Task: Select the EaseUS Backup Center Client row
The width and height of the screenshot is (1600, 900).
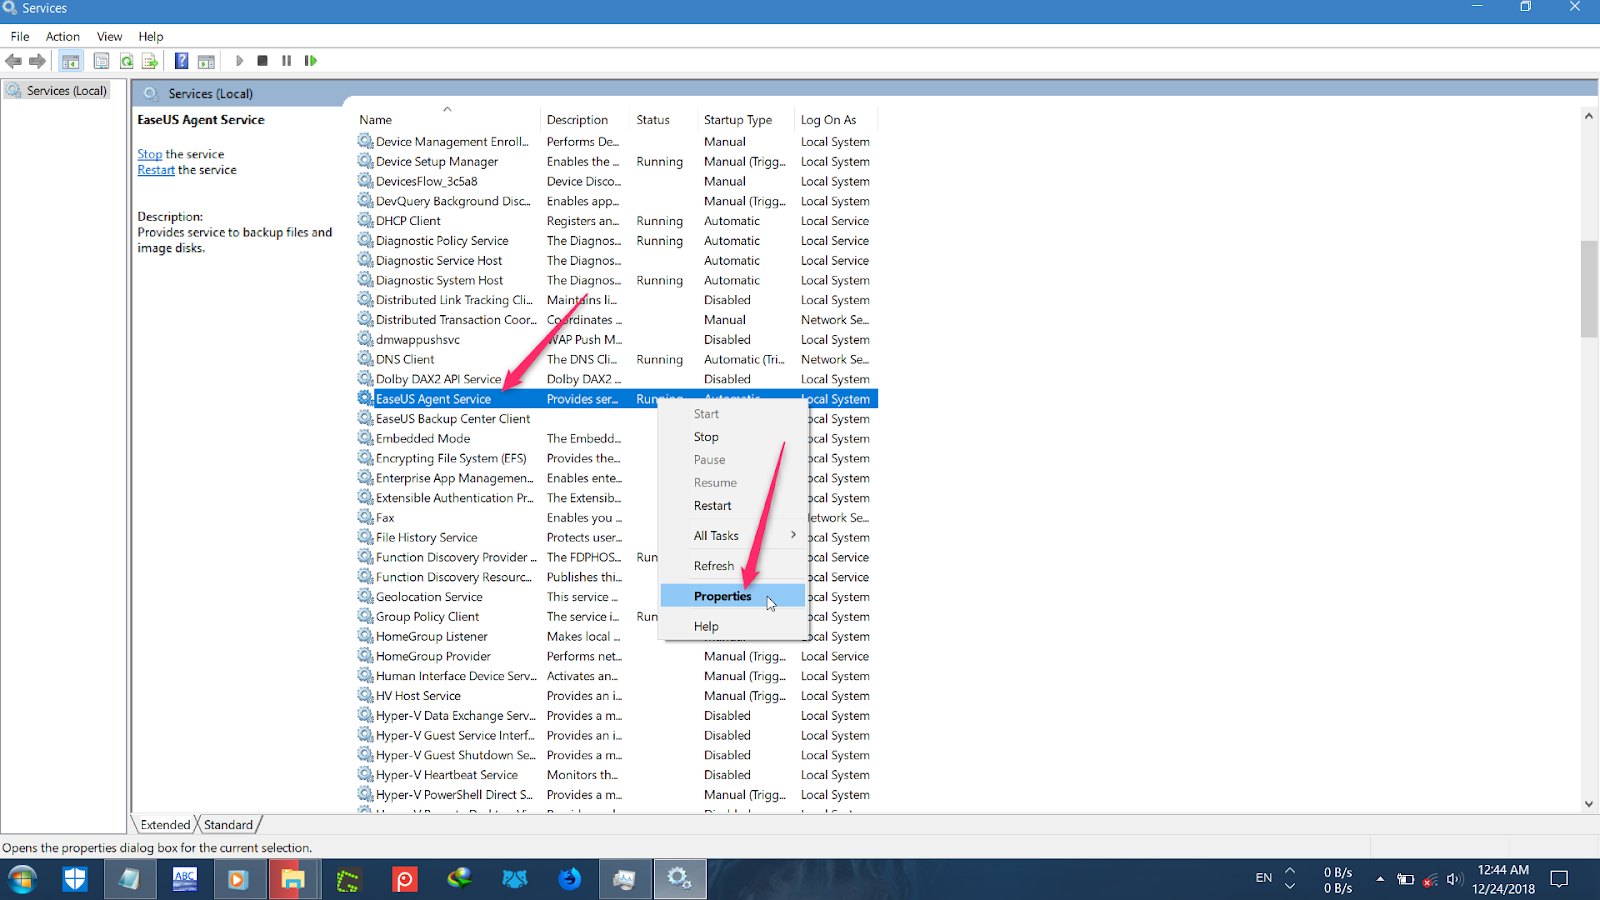Action: click(617, 419)
